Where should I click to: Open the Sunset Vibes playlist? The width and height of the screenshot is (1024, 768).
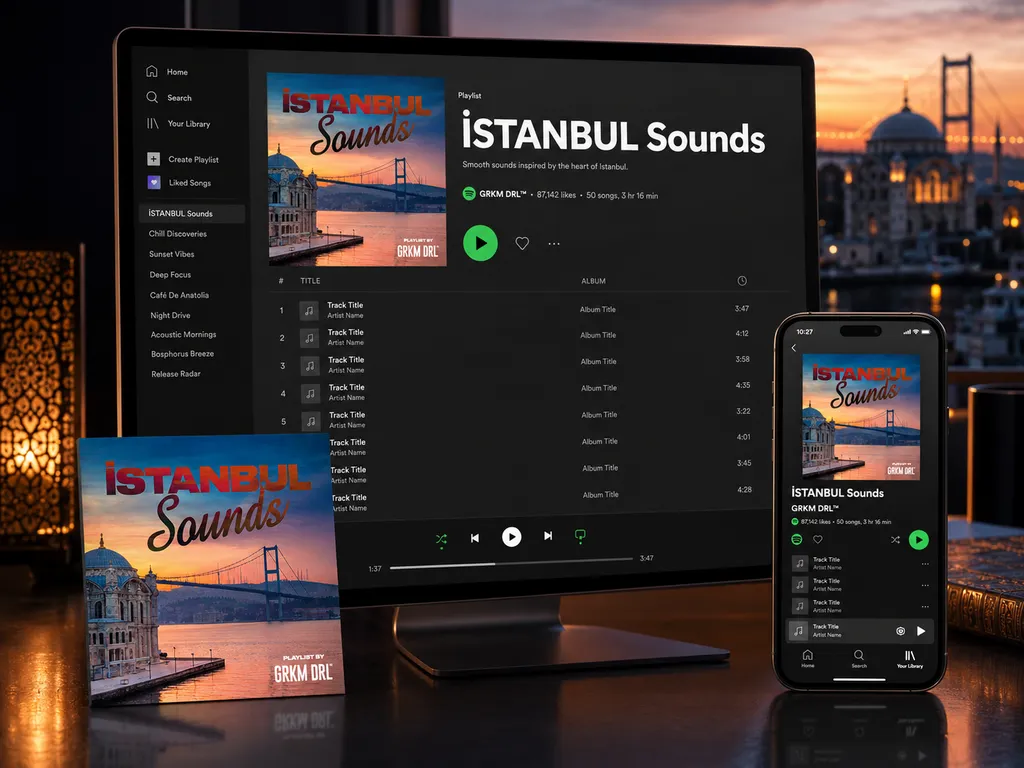(172, 254)
